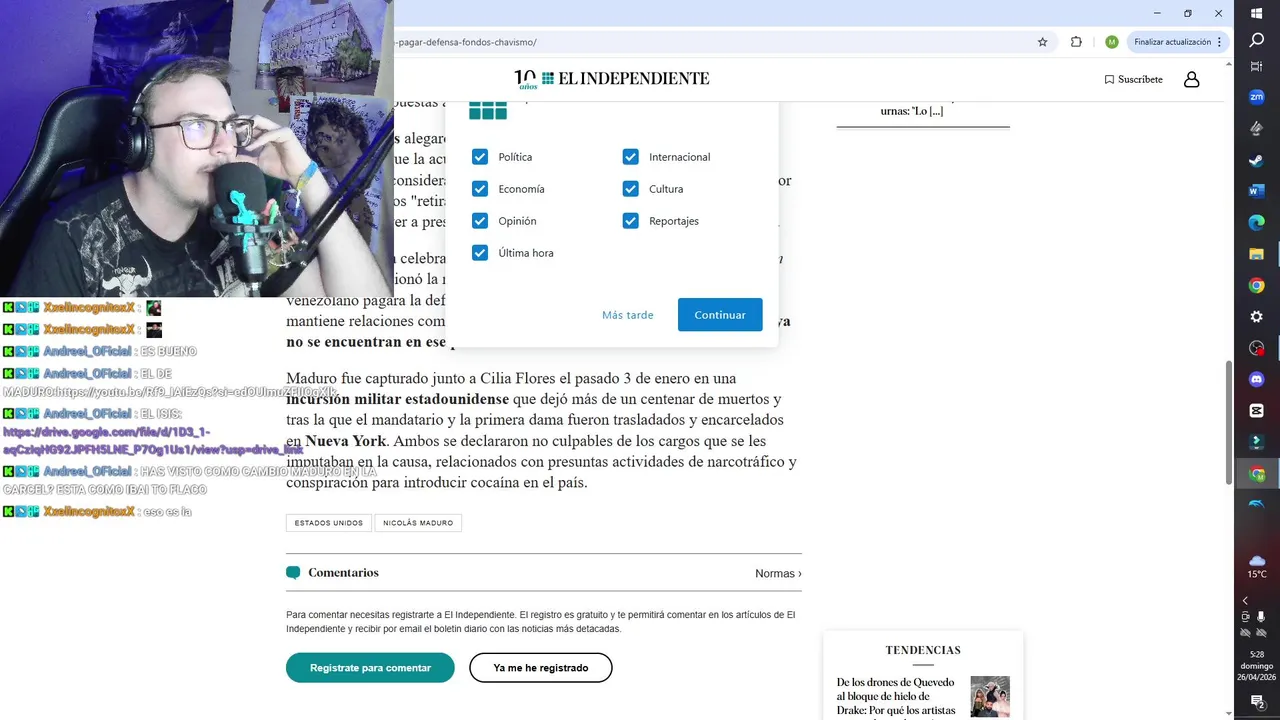The image size is (1280, 720).
Task: Open the microphone tray icon
Action: (x=1261, y=617)
